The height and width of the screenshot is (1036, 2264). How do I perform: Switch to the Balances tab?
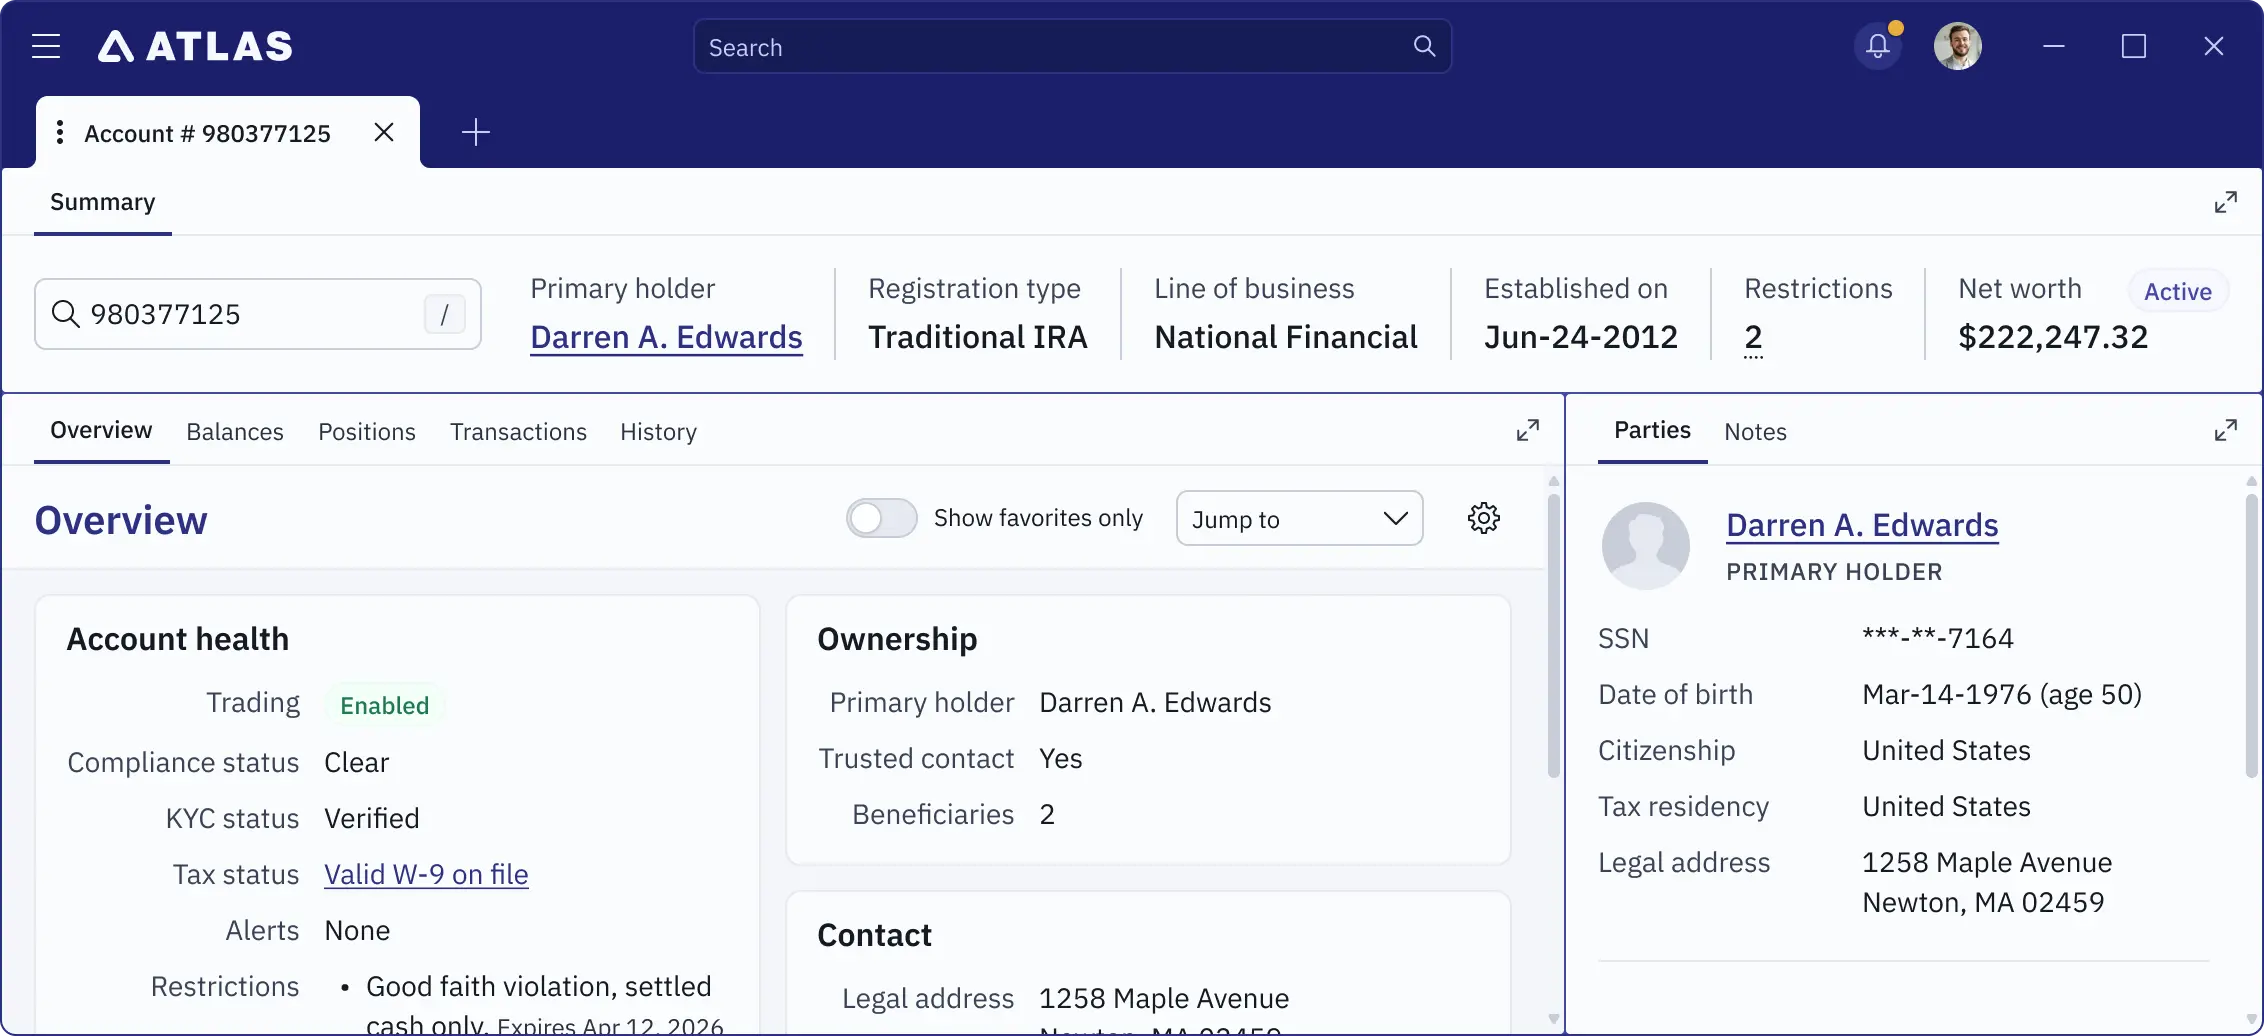click(235, 432)
